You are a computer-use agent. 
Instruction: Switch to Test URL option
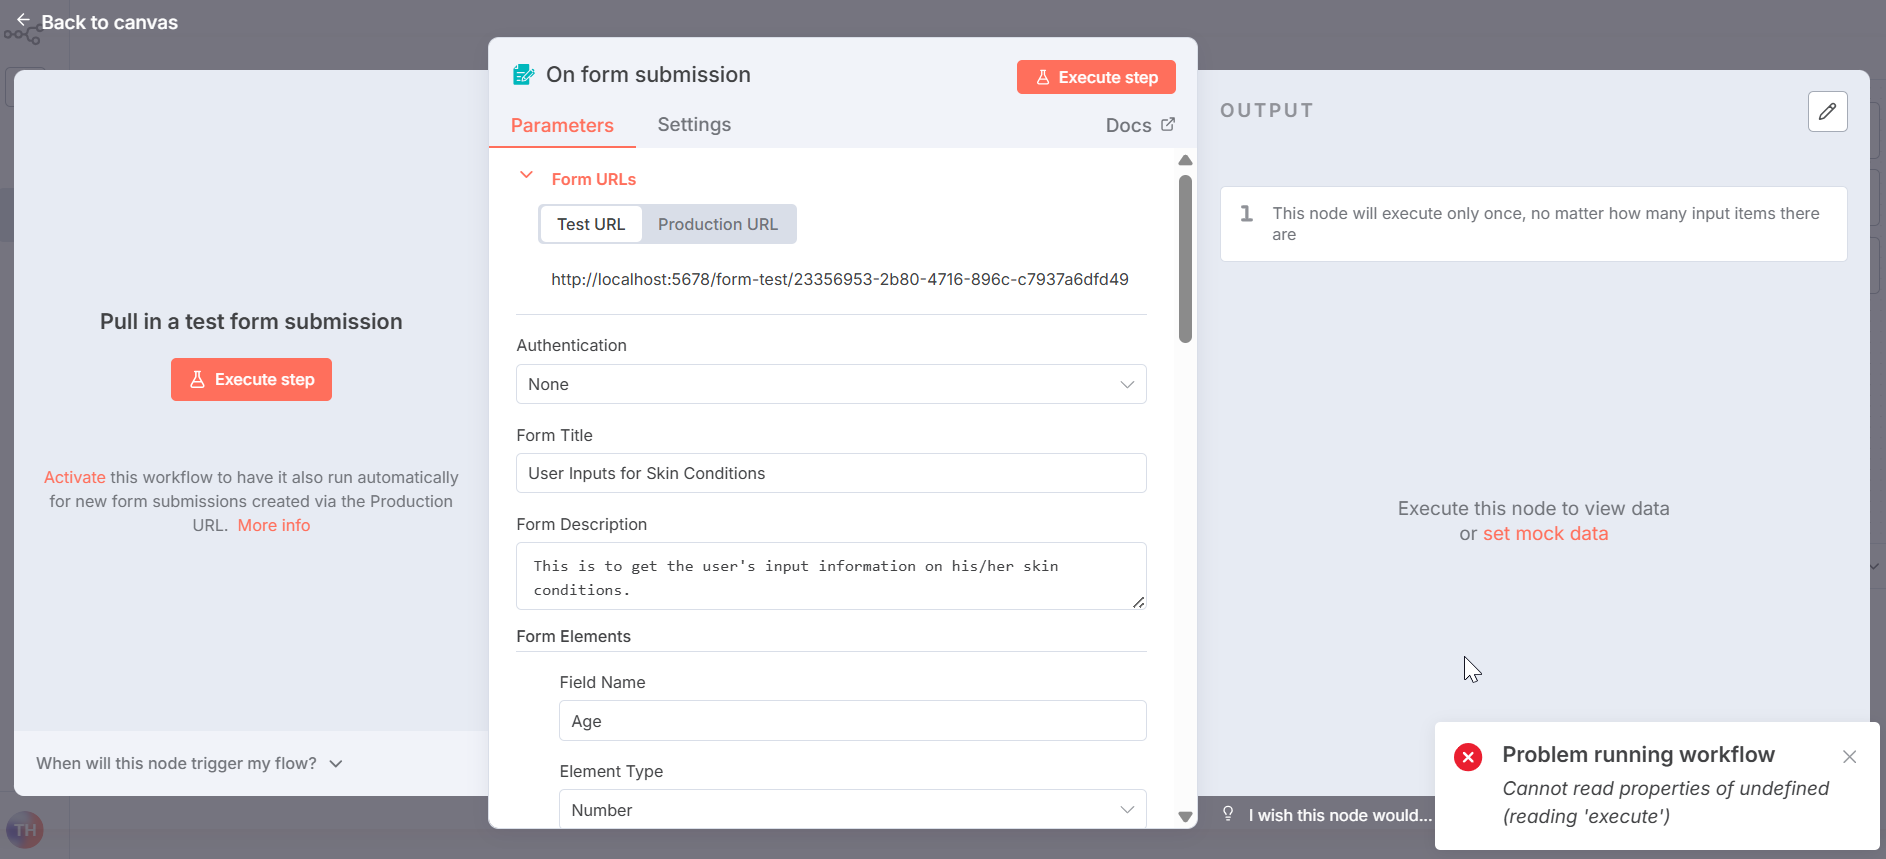pos(590,224)
